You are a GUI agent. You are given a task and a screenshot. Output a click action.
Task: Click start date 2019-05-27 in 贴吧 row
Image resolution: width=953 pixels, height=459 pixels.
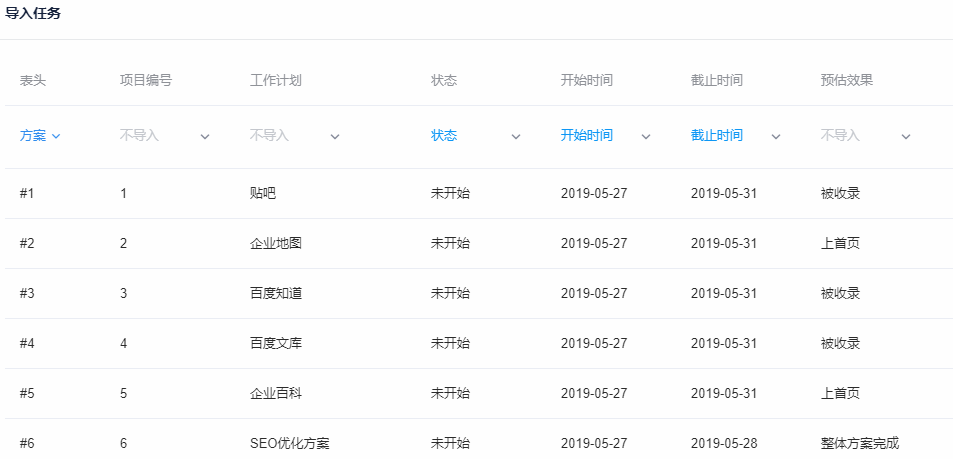594,194
